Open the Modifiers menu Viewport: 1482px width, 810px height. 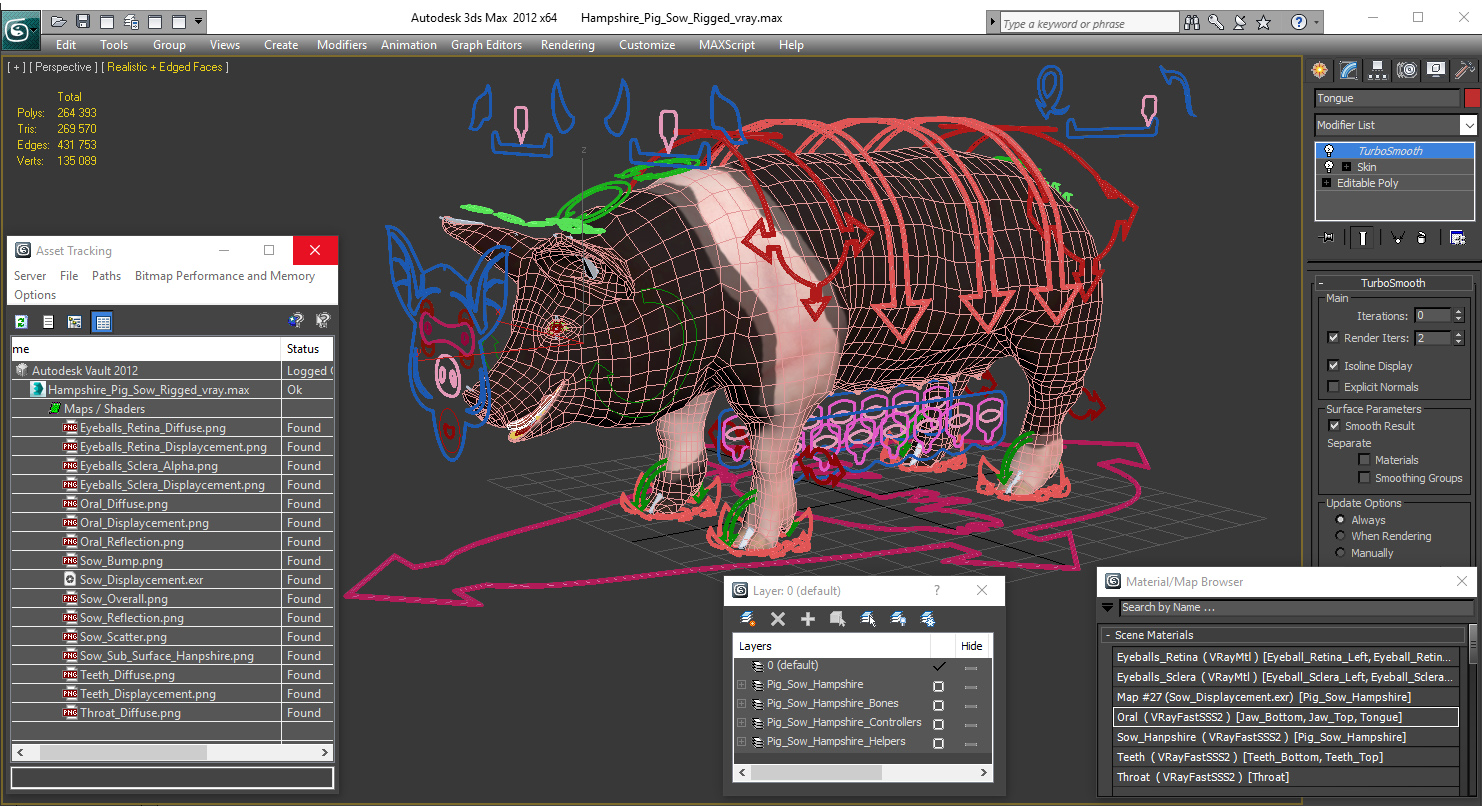pyautogui.click(x=342, y=45)
